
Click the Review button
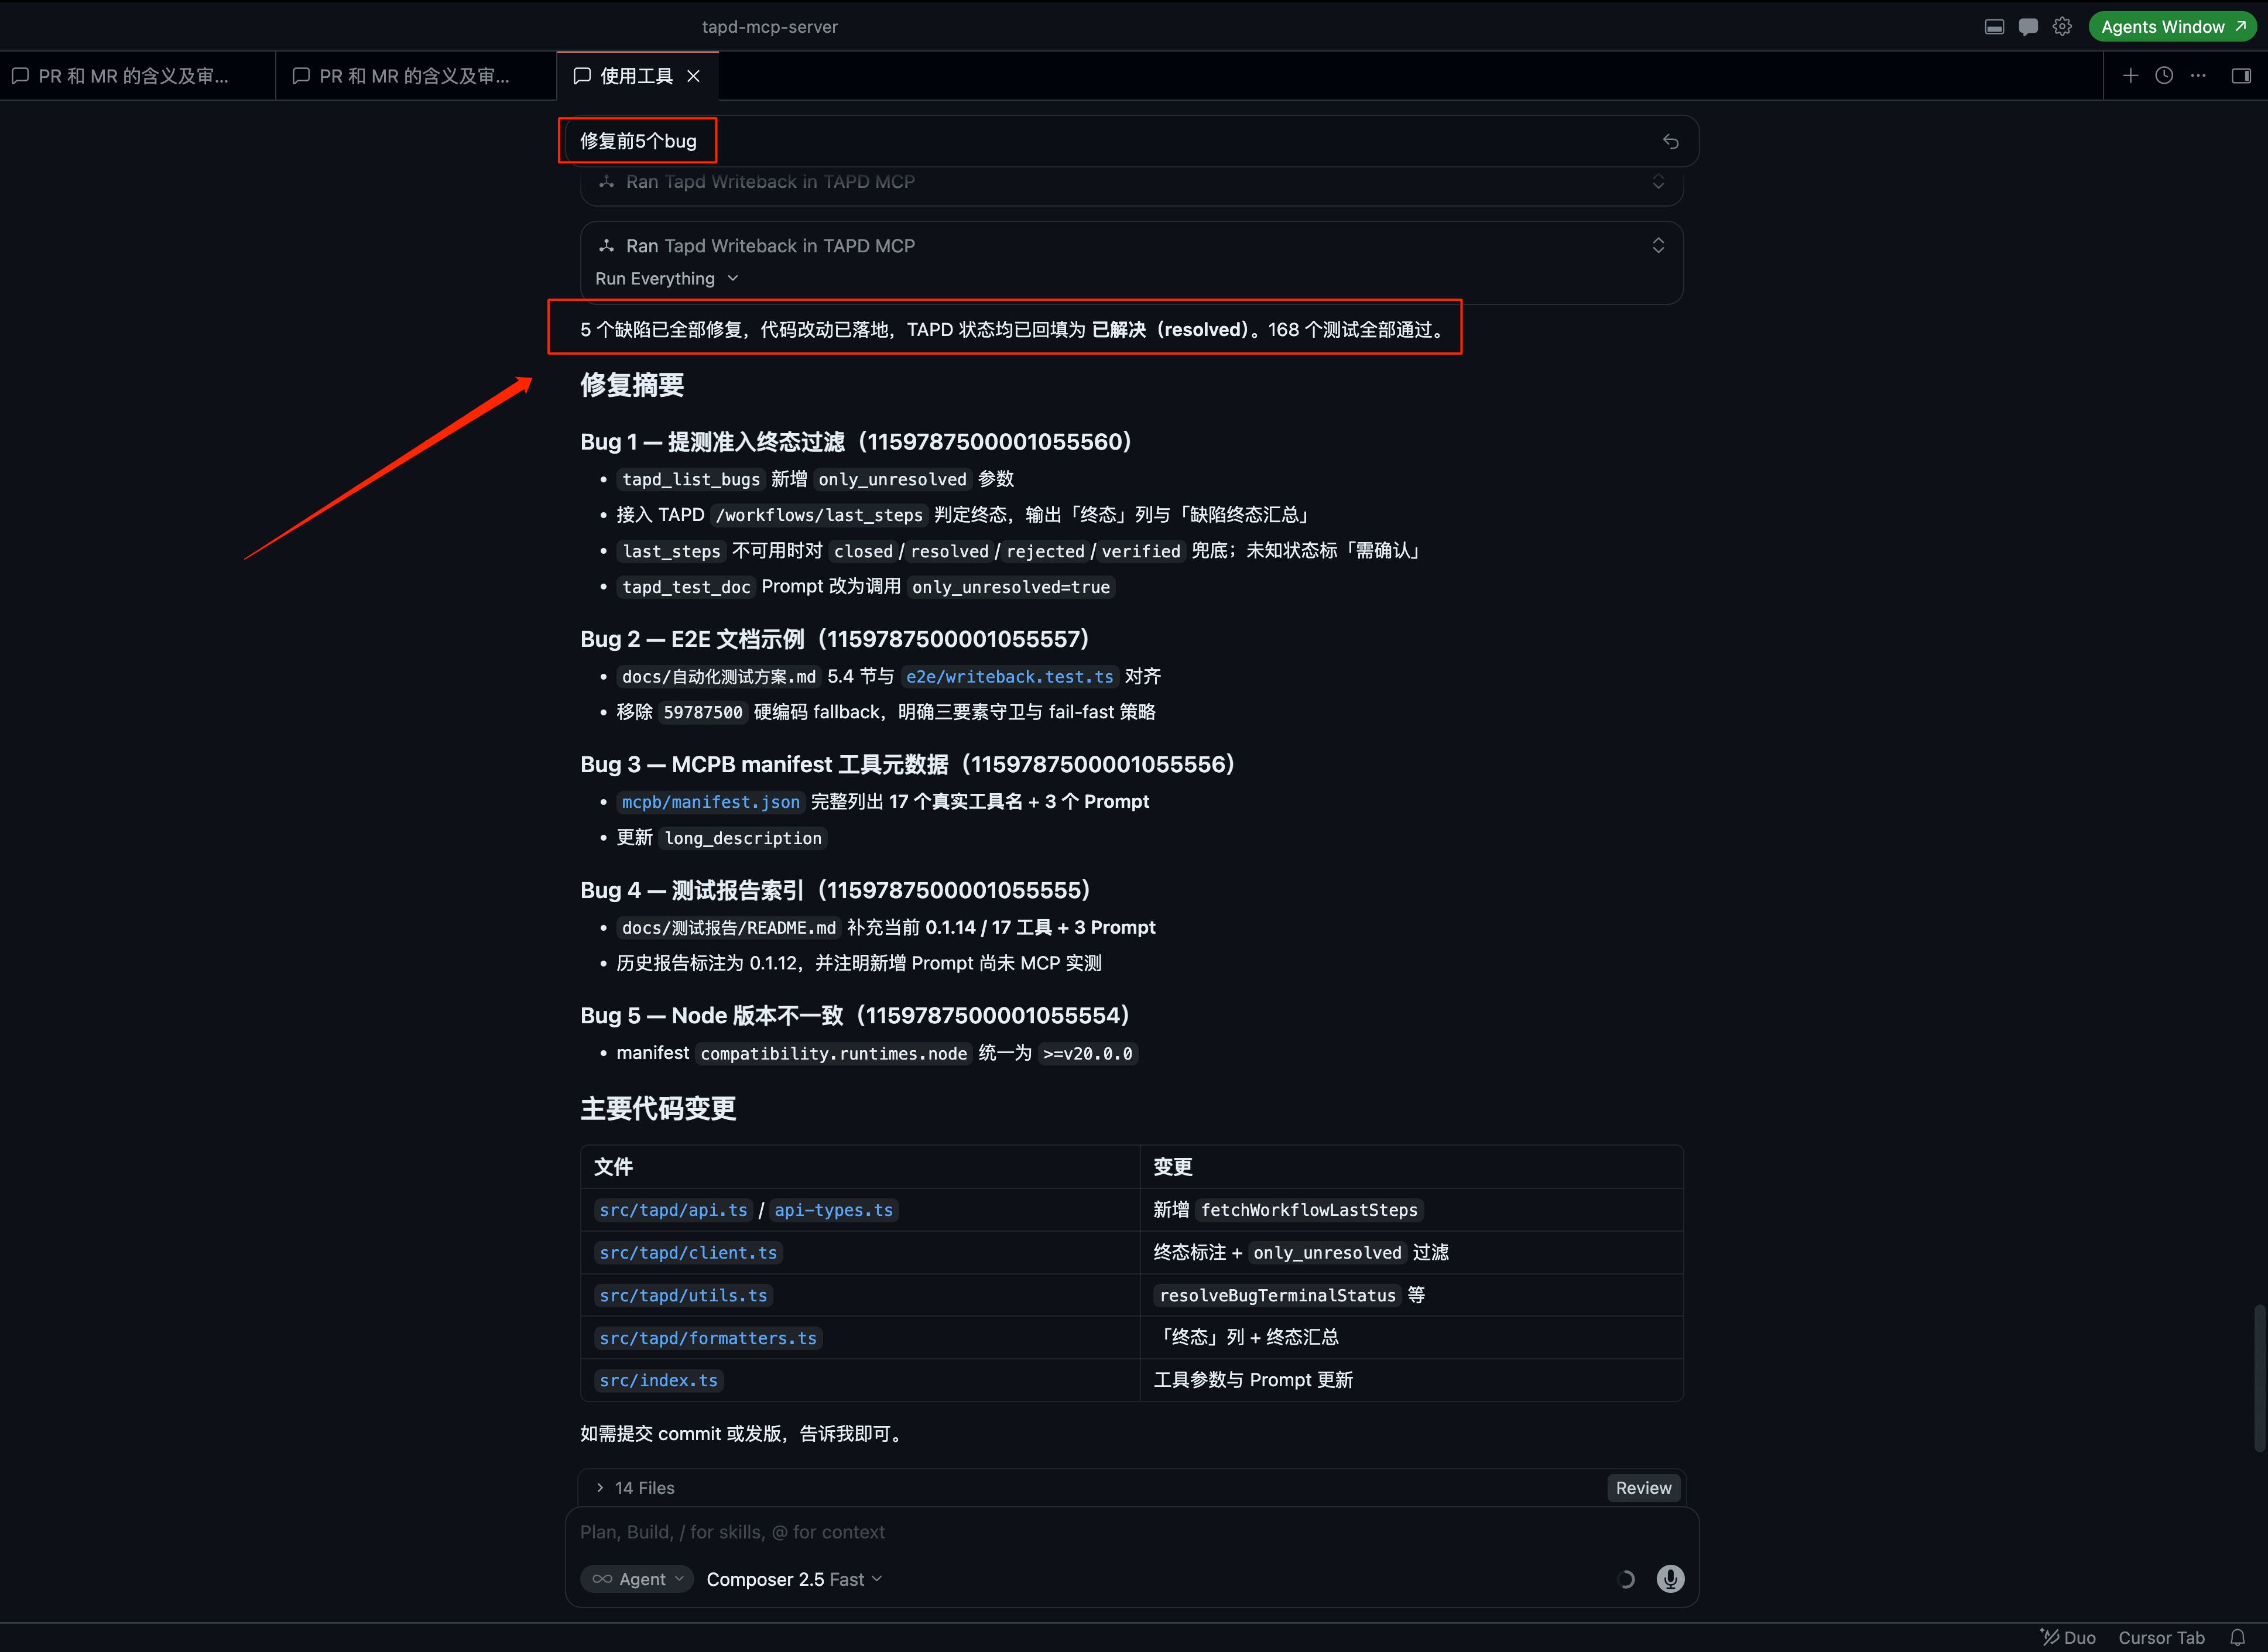[1643, 1488]
